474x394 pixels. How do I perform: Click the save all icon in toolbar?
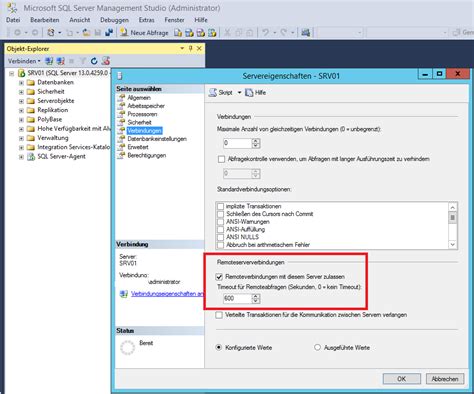(x=109, y=33)
